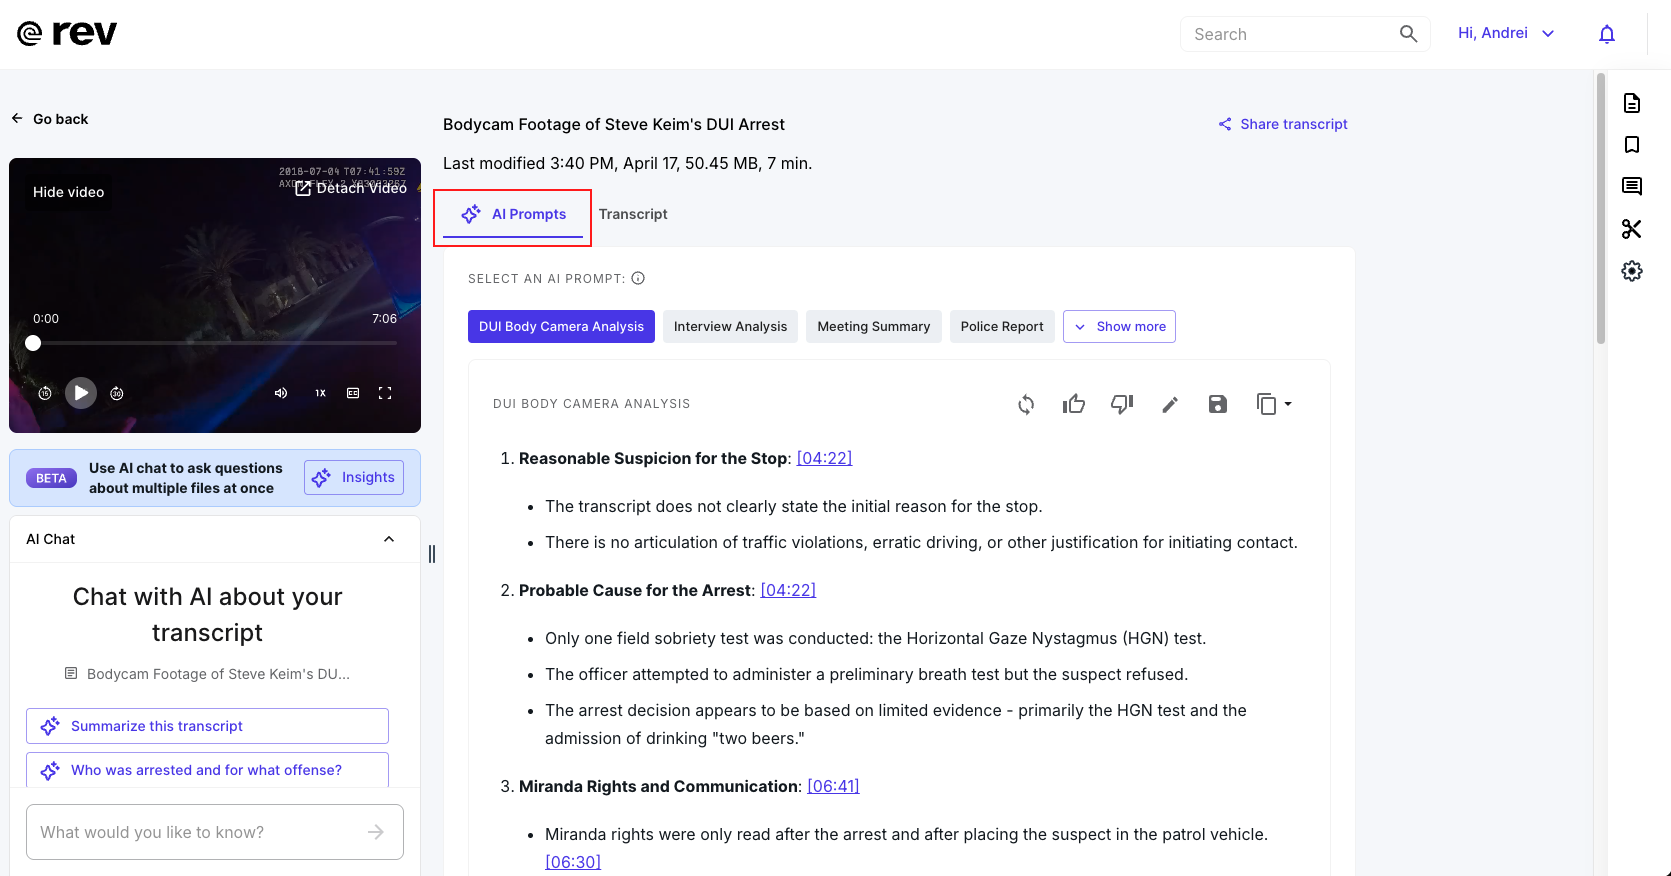
Task: Detach the video player
Action: [351, 188]
